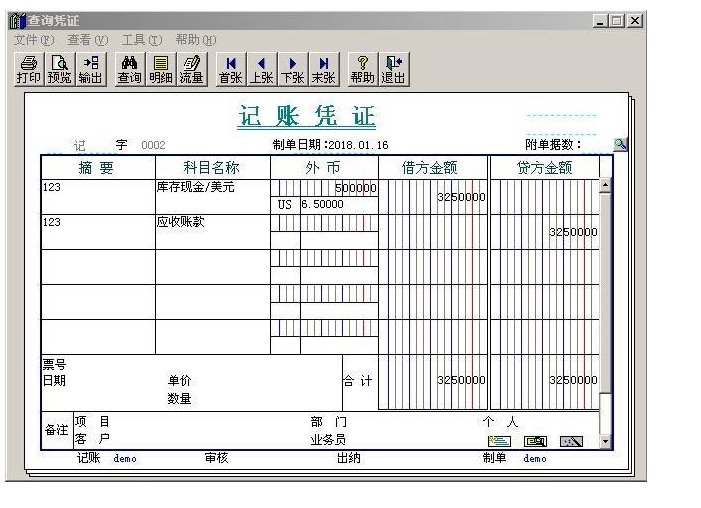Click the second row summary cell 123
701x508 pixels.
pyautogui.click(x=98, y=232)
